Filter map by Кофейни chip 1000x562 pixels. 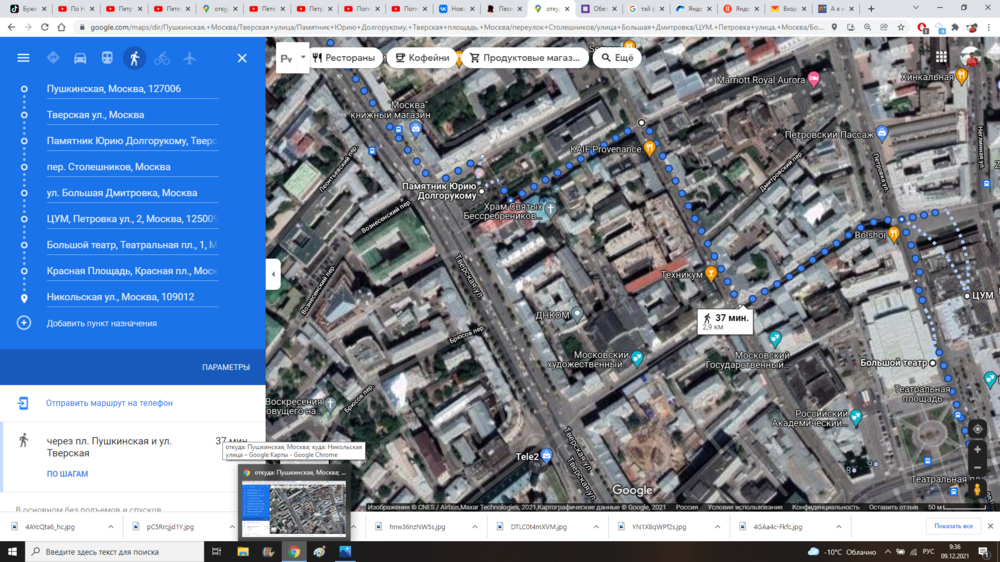(422, 58)
